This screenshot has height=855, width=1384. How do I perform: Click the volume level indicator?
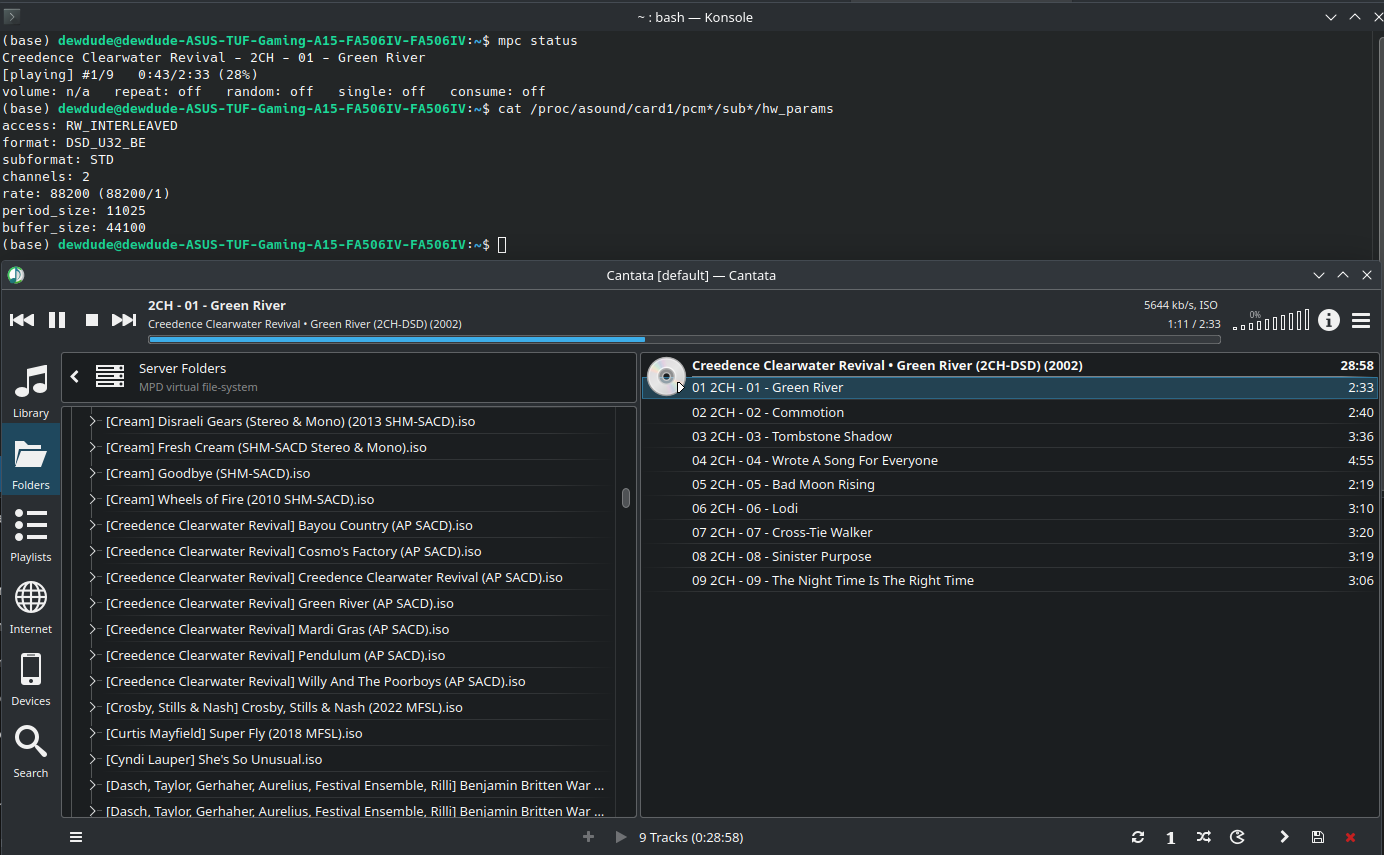pyautogui.click(x=1271, y=320)
